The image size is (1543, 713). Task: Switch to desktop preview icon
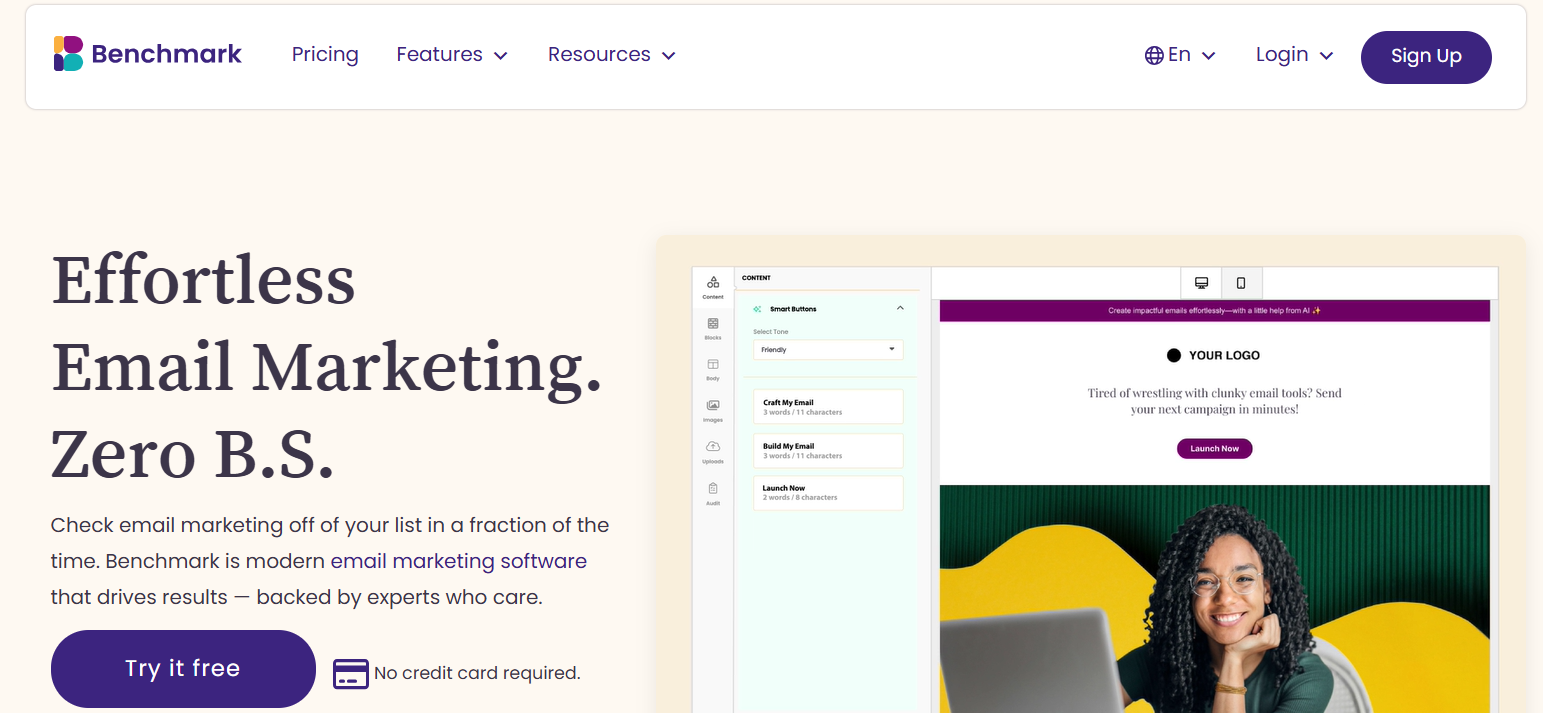point(1201,283)
